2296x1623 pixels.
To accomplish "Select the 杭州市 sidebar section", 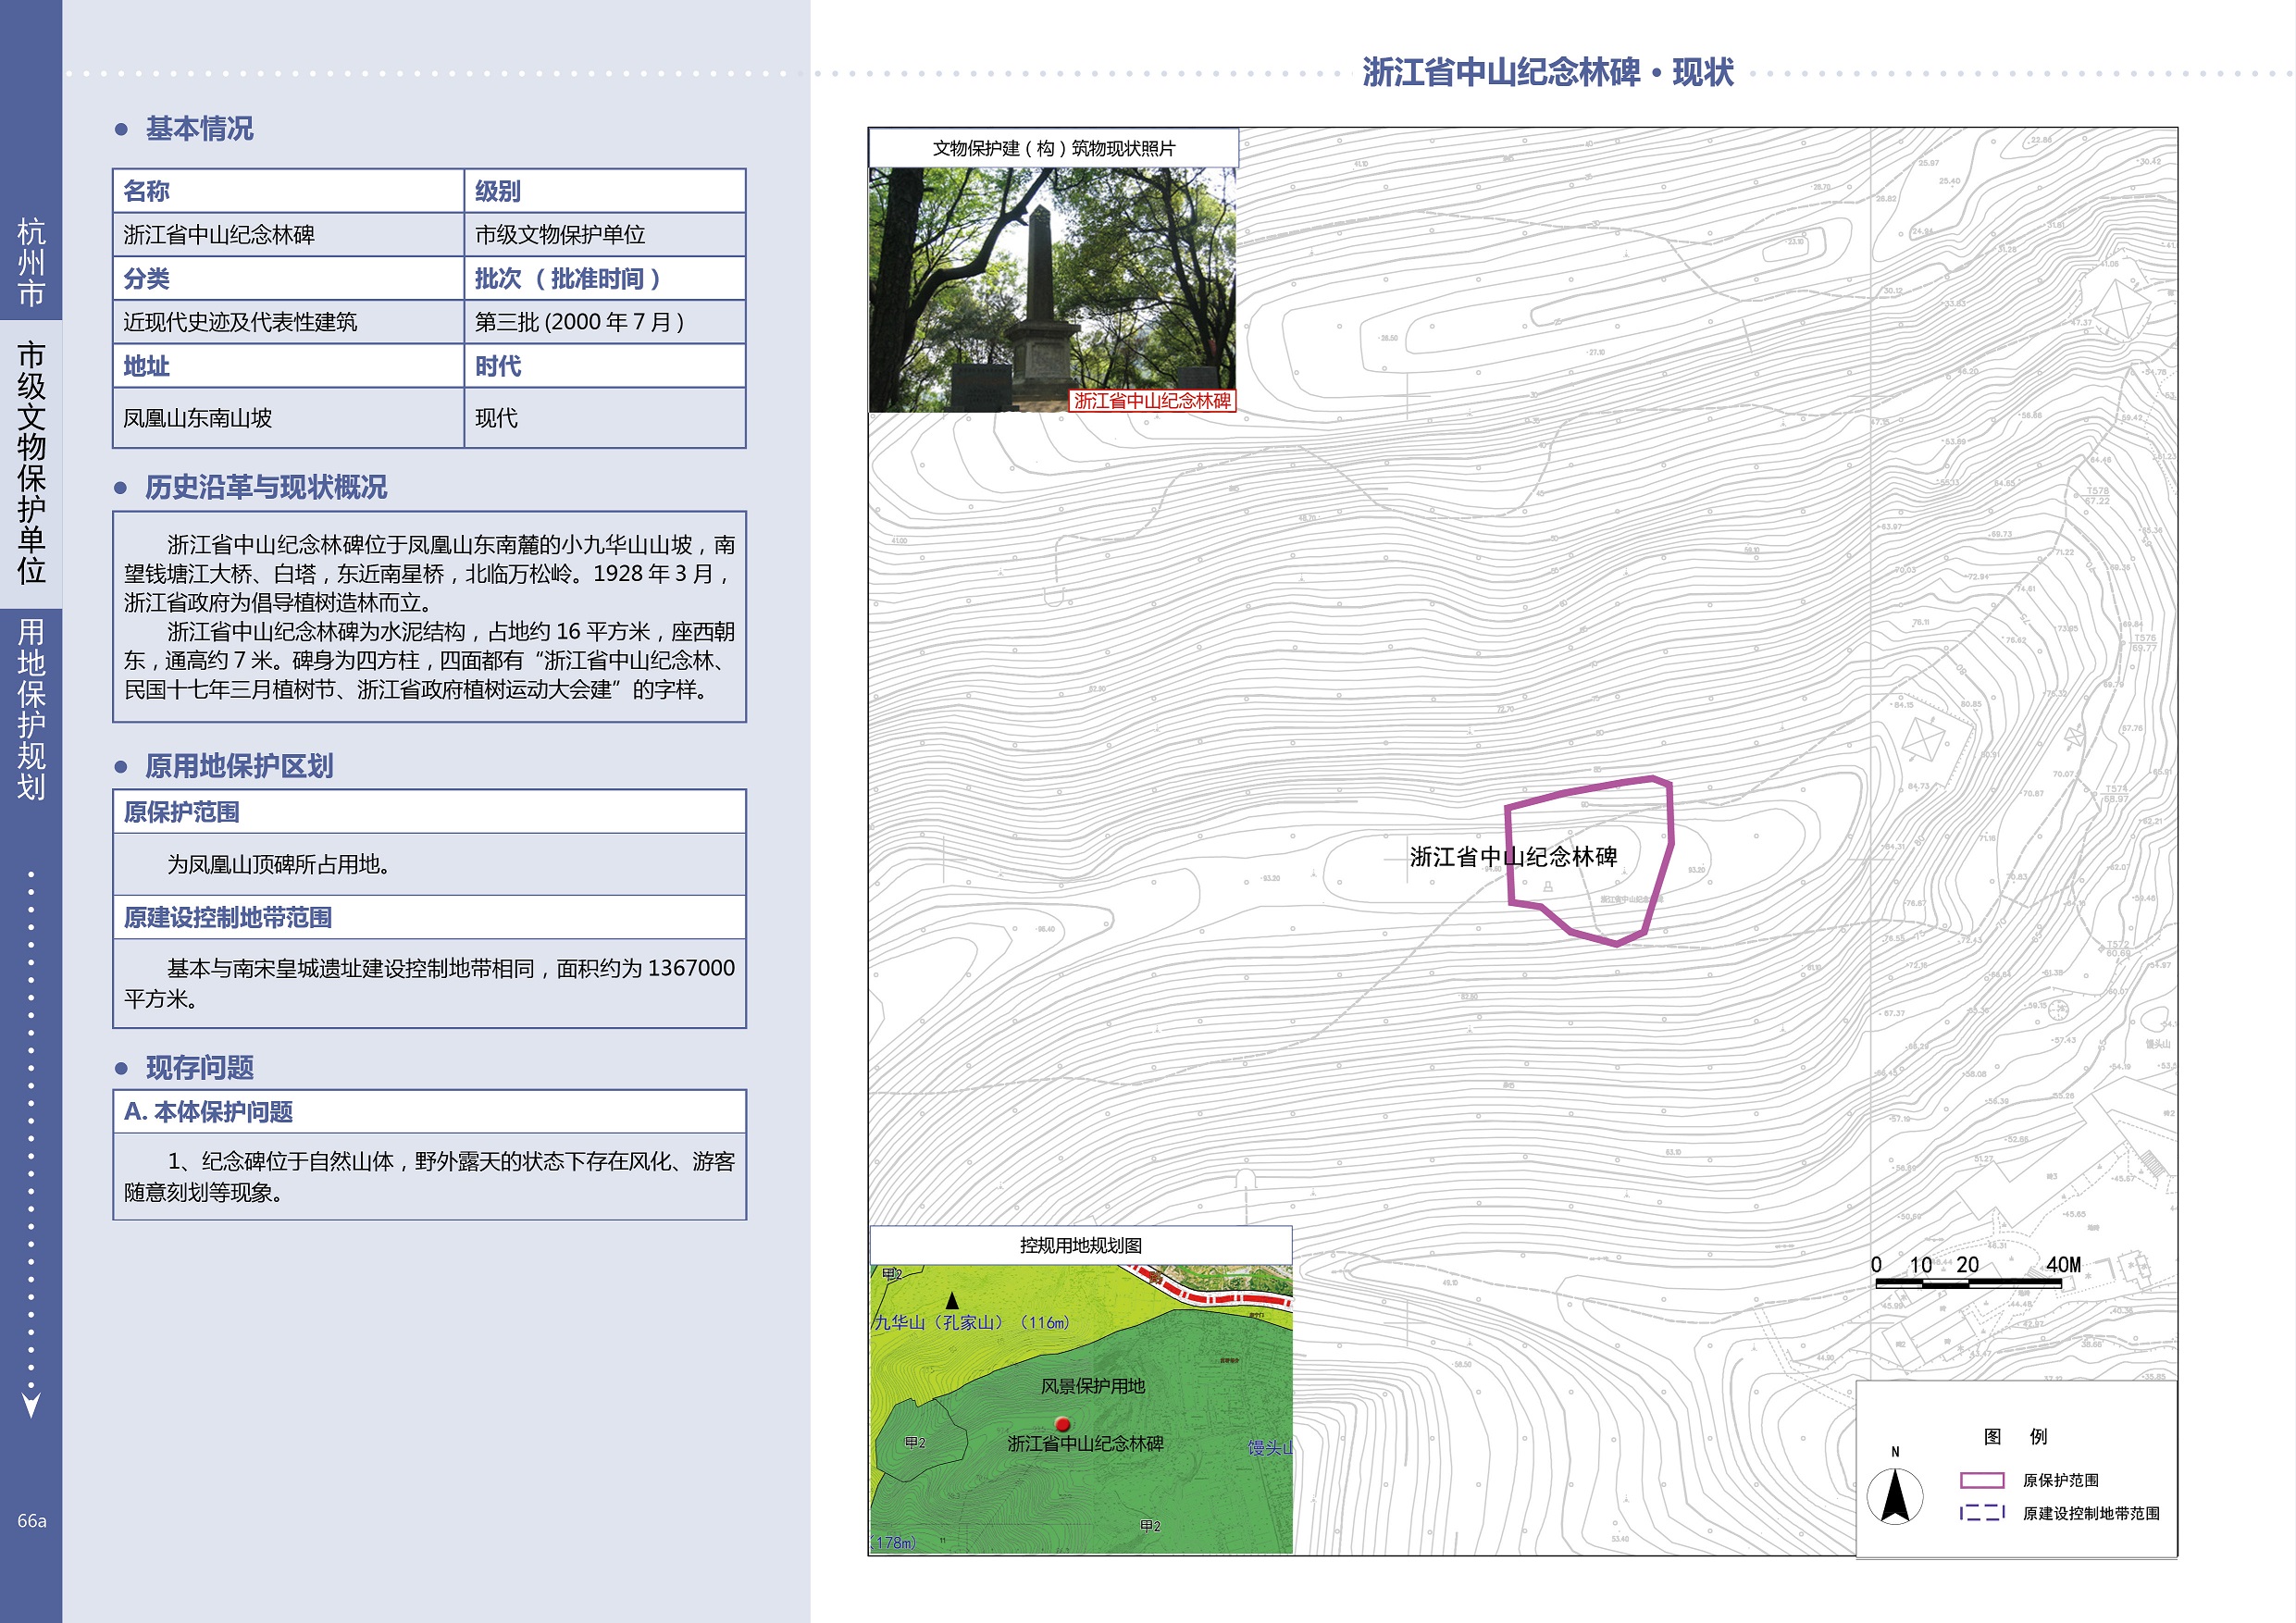I will [31, 262].
